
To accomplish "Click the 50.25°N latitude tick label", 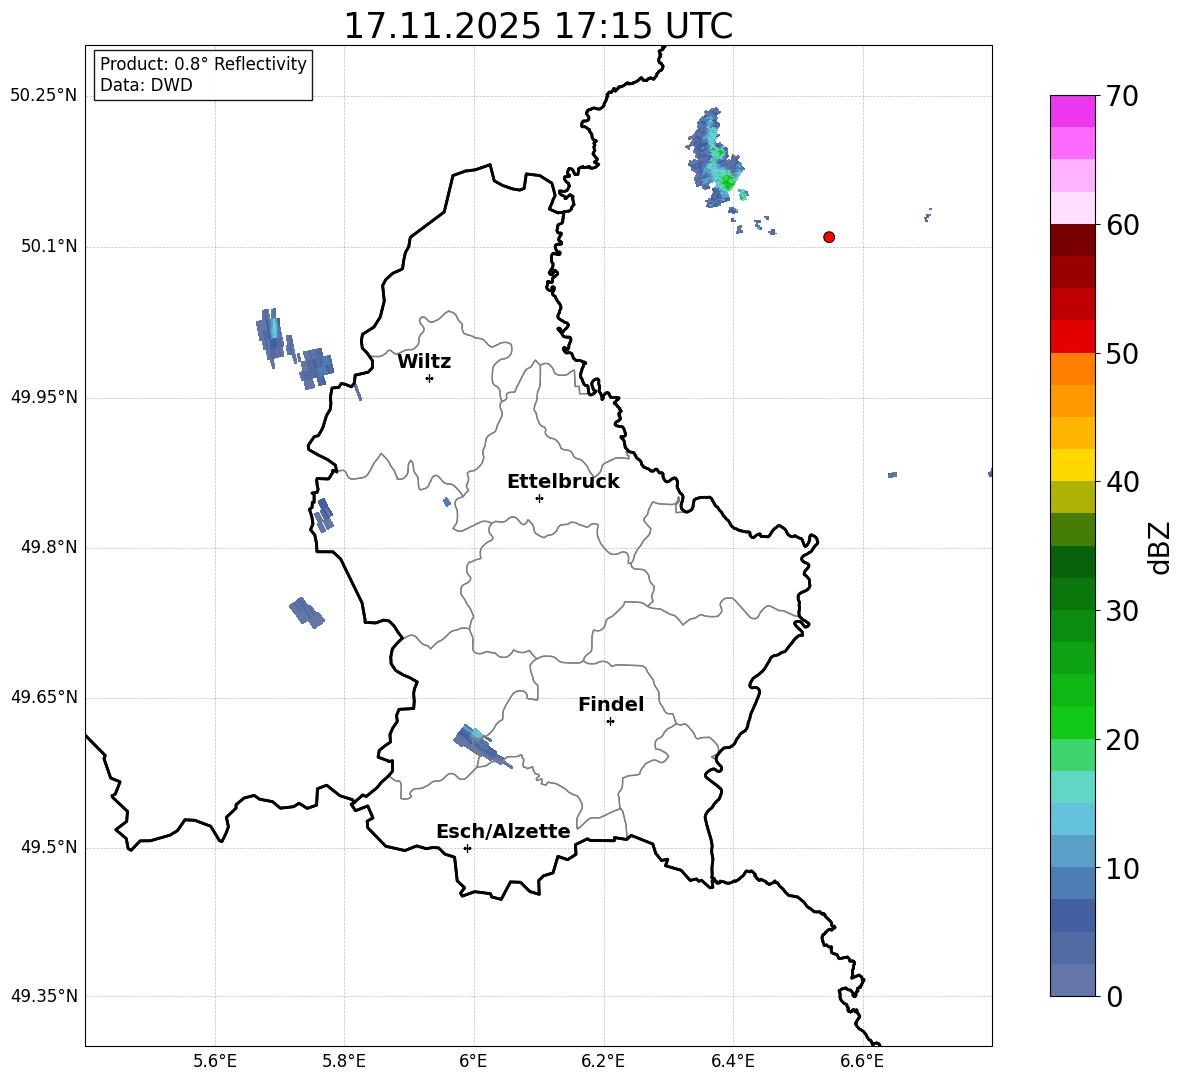I will (44, 96).
